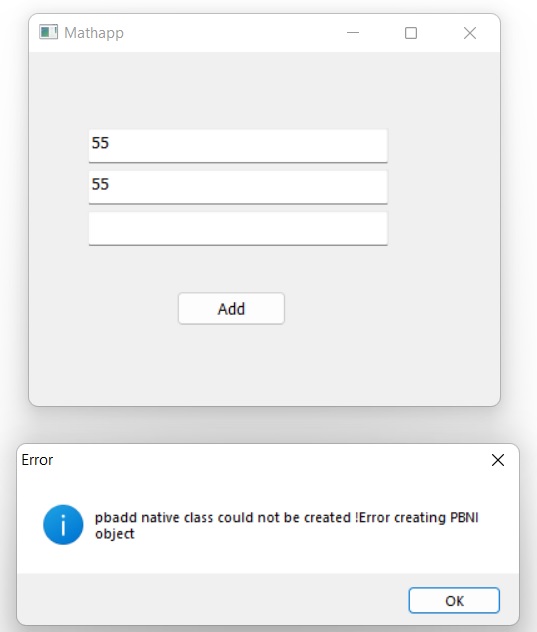537x632 pixels.
Task: Click gray footer area left of OK button
Action: pos(210,600)
